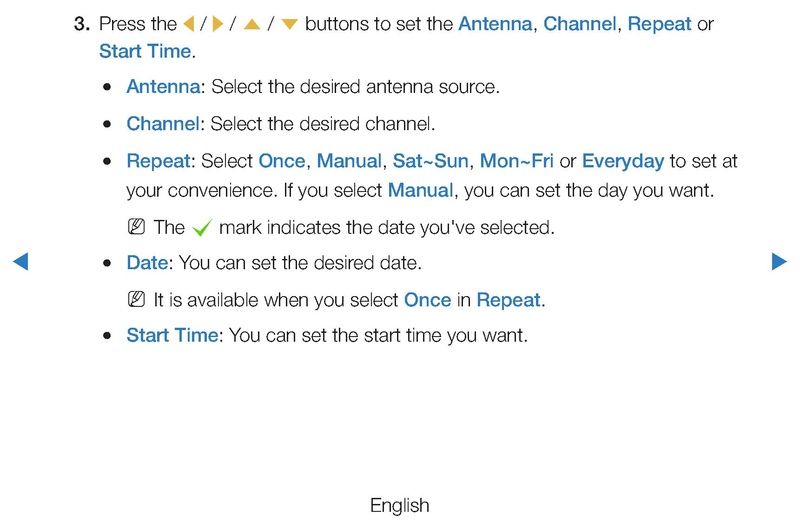Screen dimensions: 800x523
Task: Click the Channel bullet heading
Action: (163, 124)
